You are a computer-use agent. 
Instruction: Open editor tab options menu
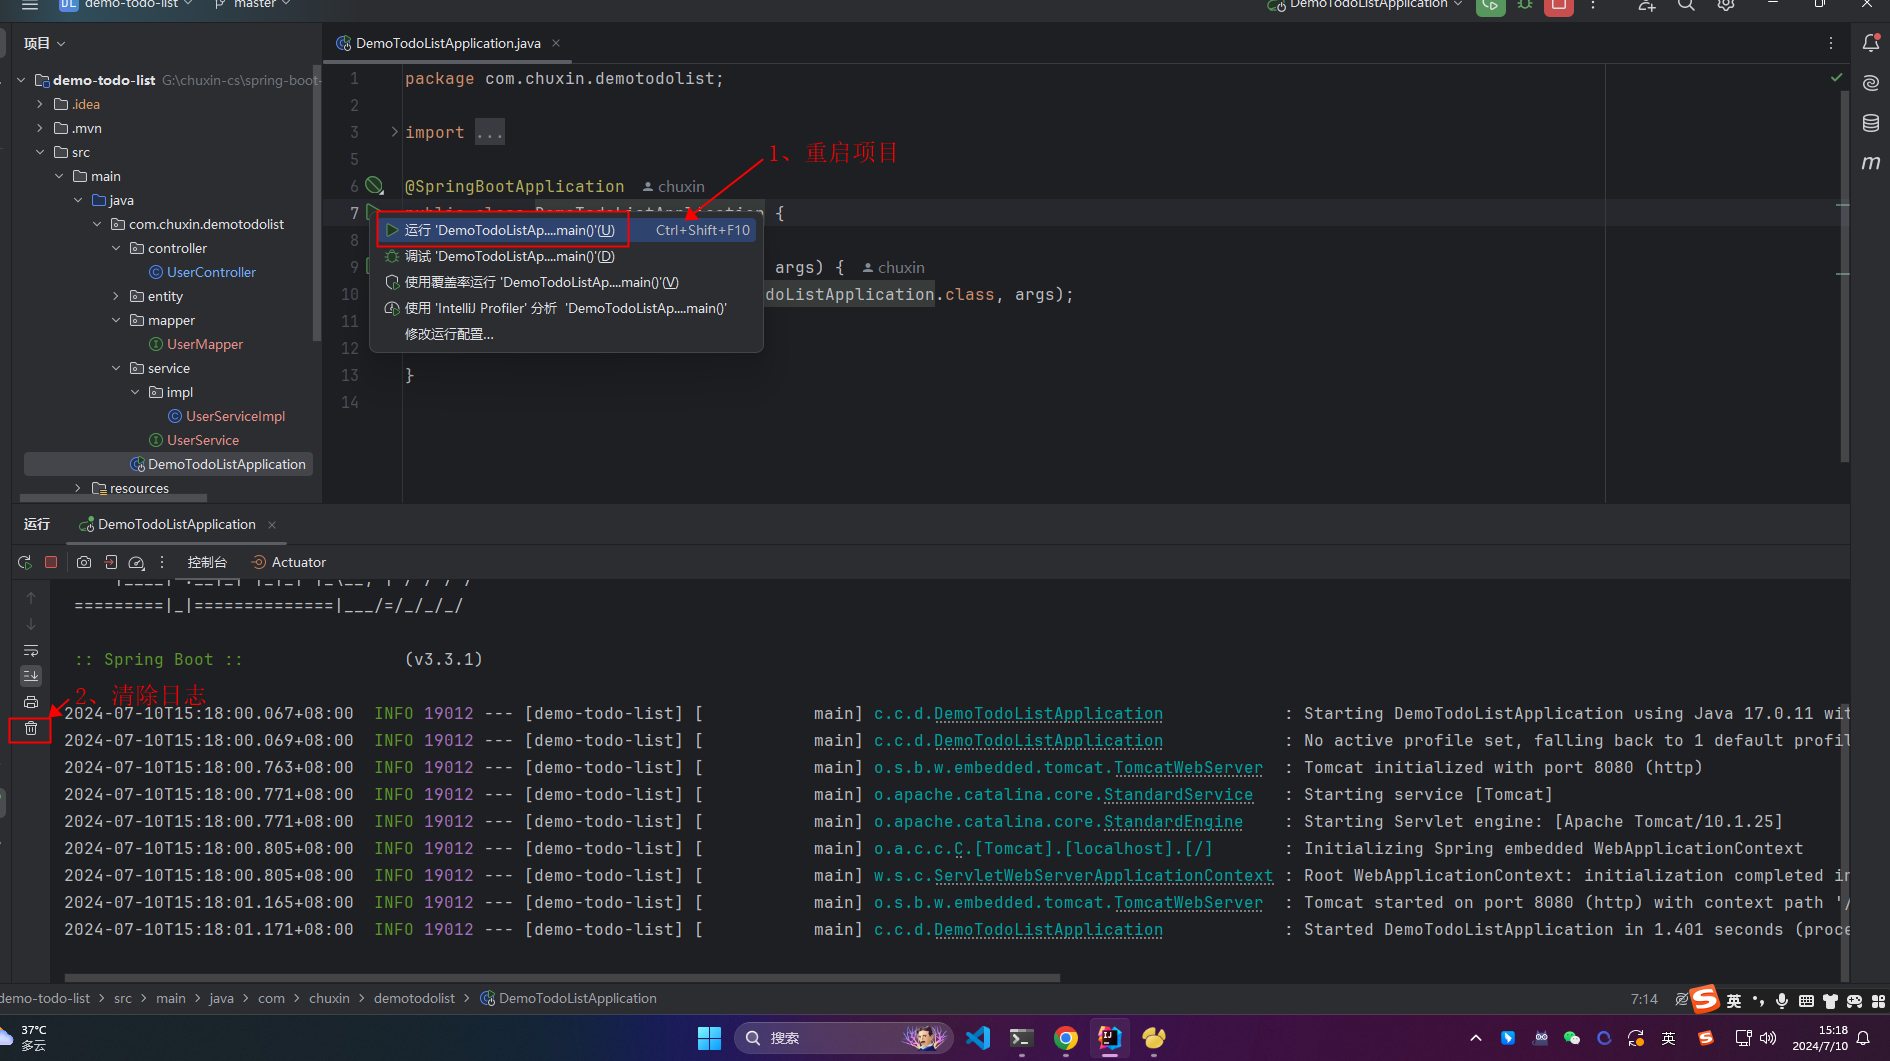1831,43
